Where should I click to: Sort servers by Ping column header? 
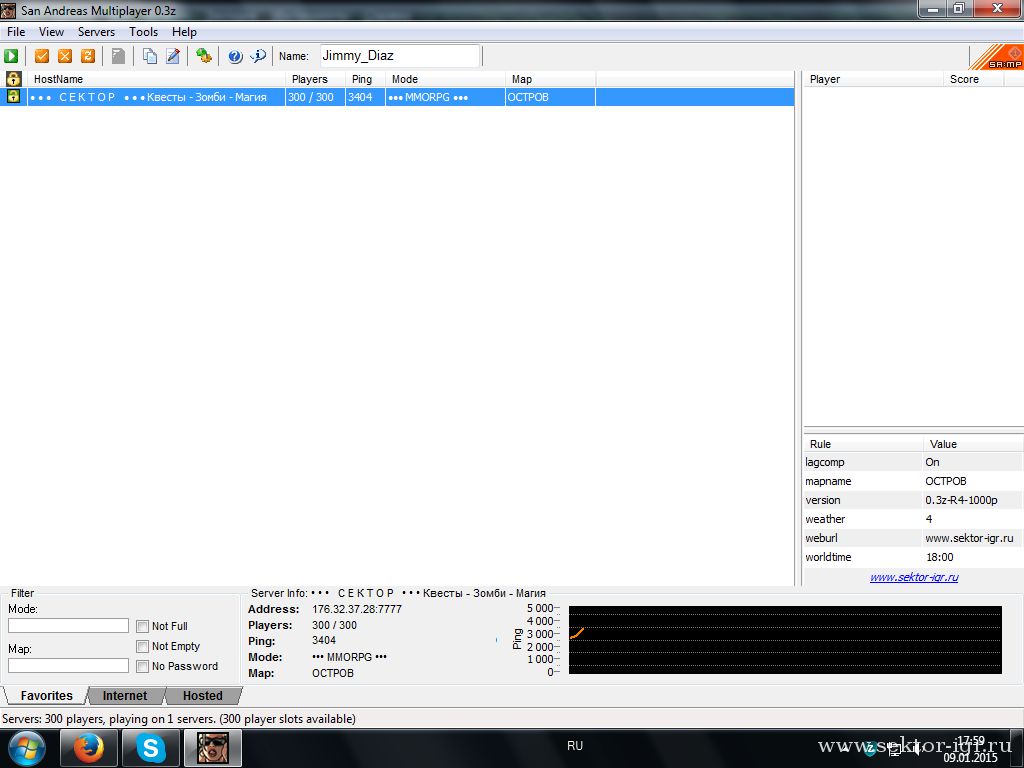[365, 79]
